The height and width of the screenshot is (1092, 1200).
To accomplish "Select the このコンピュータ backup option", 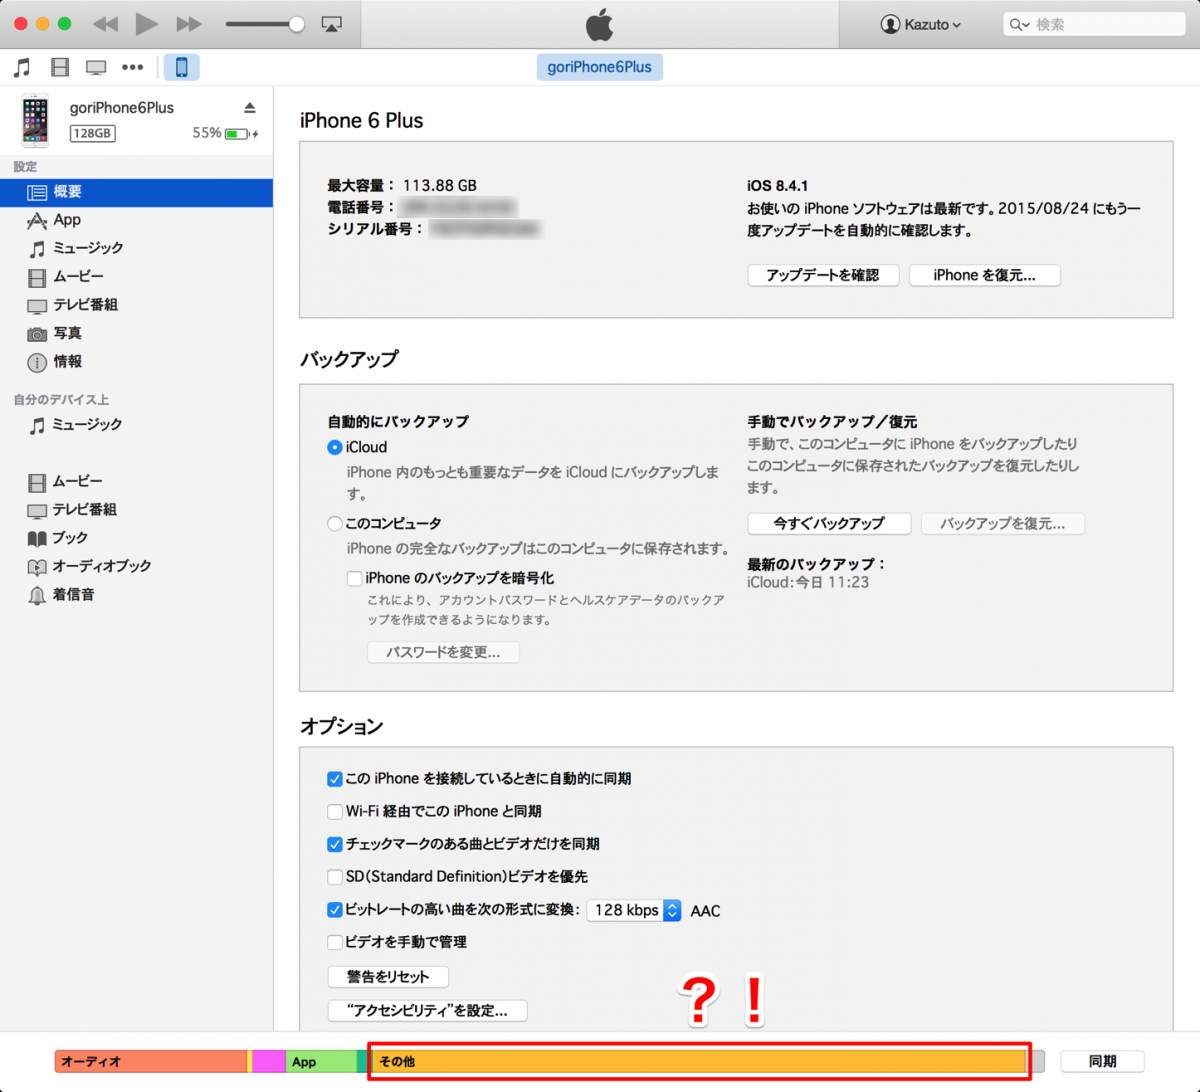I will [x=335, y=523].
